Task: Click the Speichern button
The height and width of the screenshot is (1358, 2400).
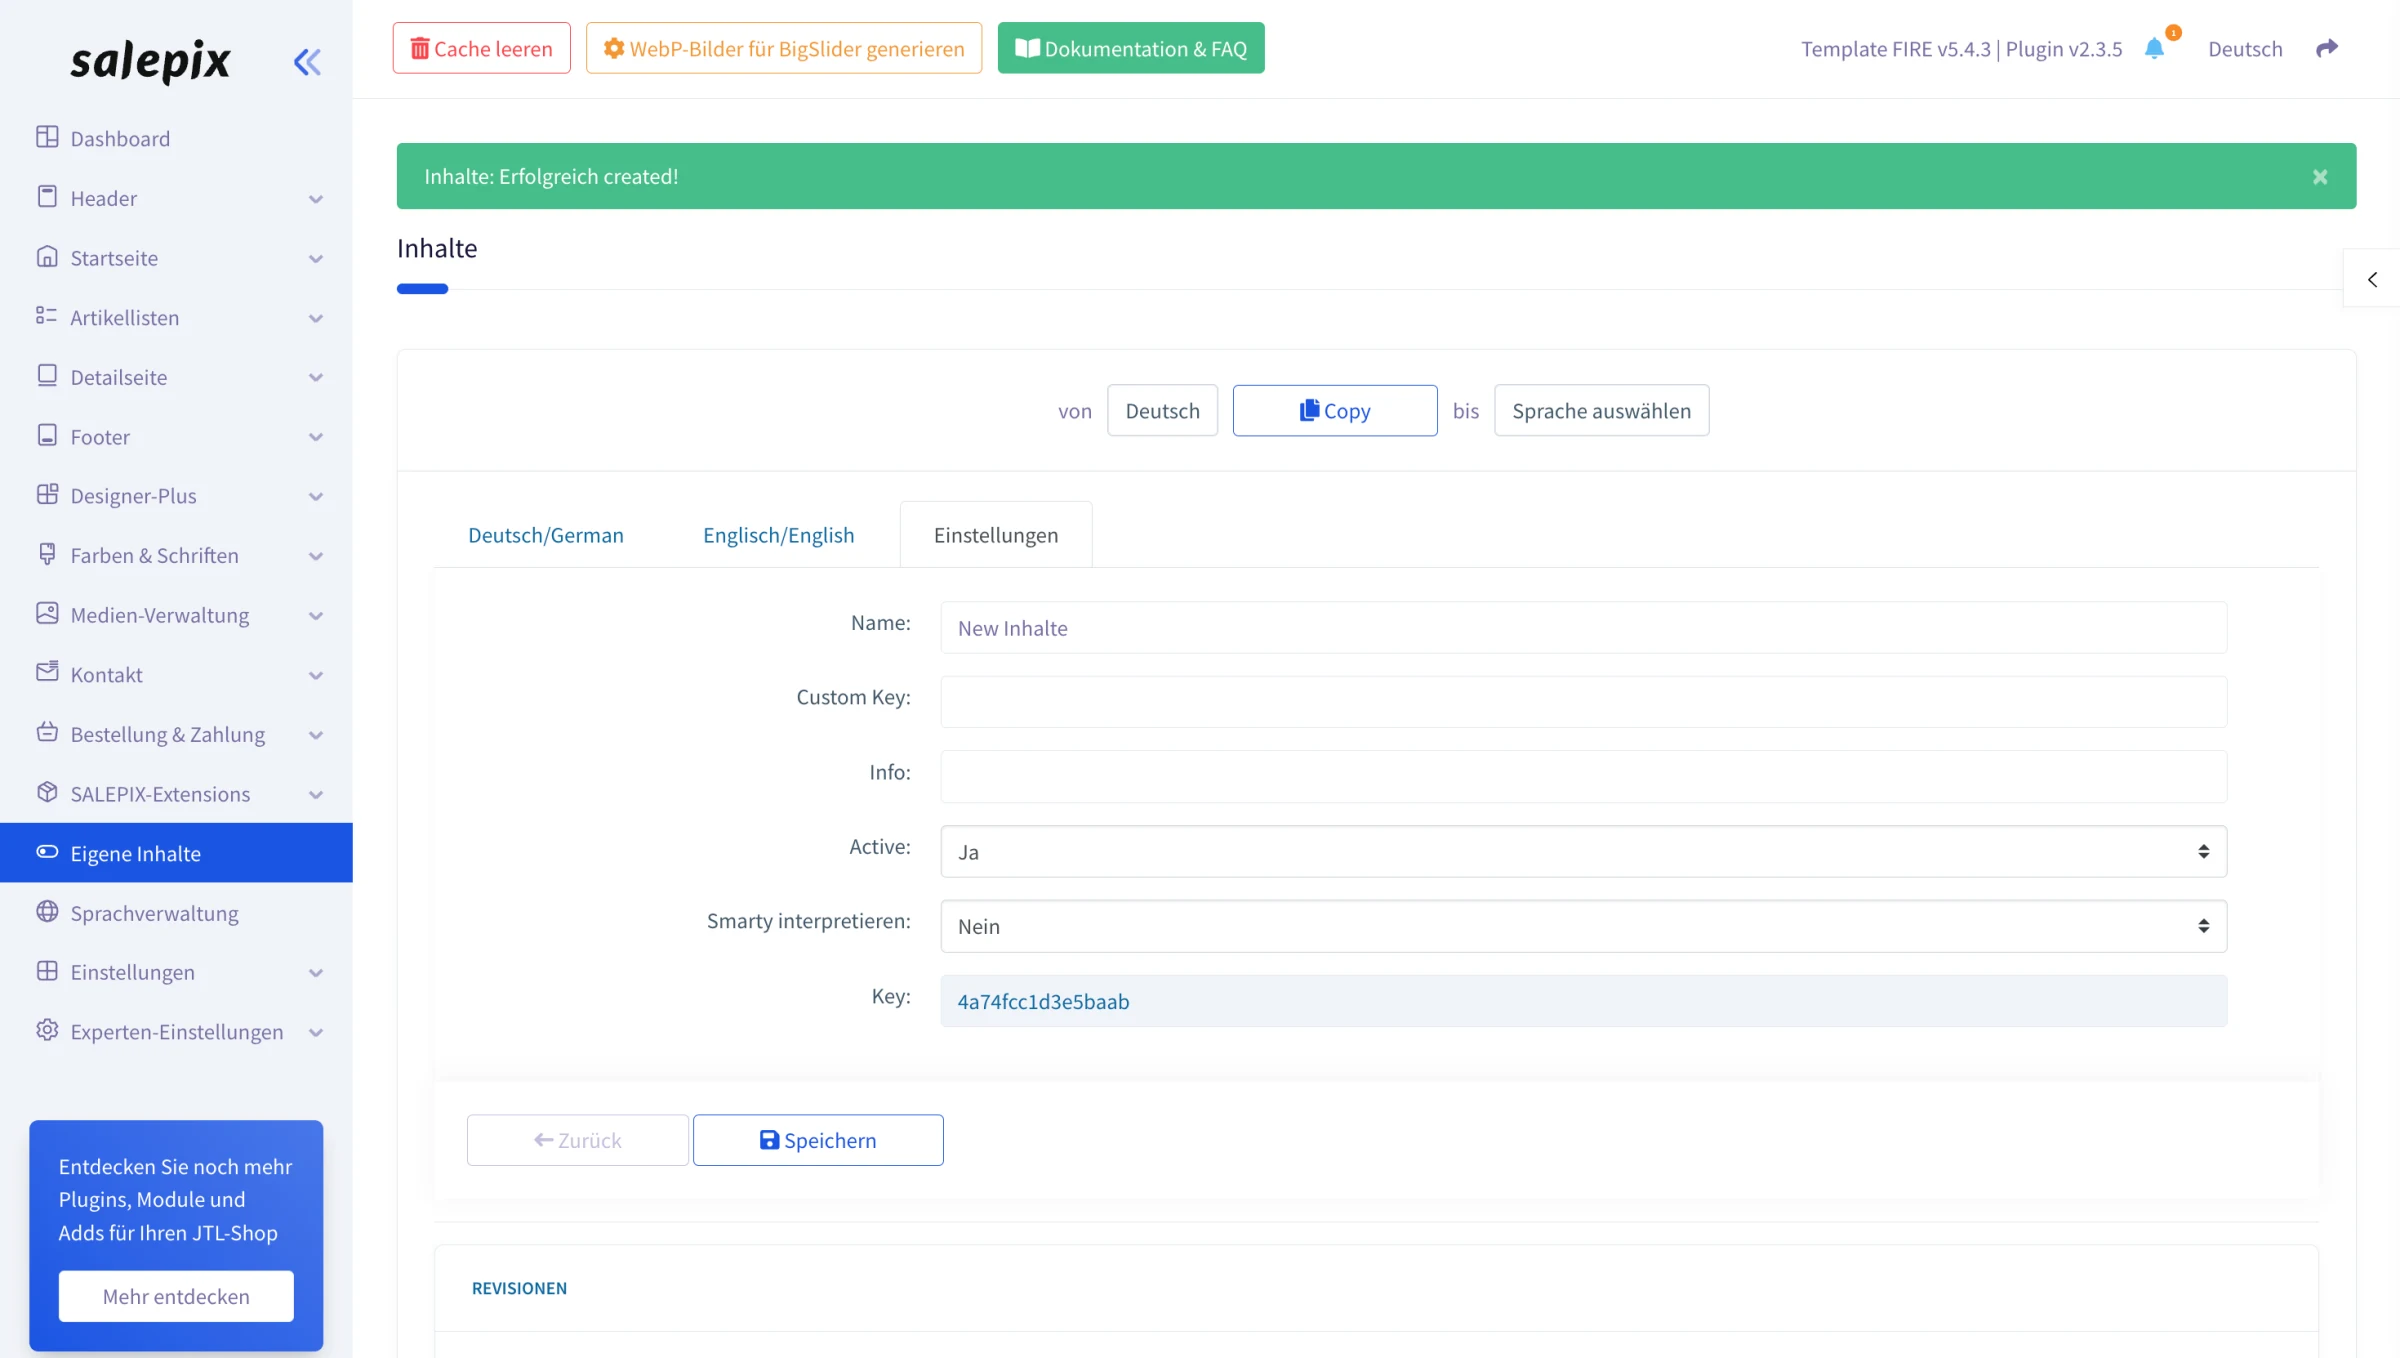Action: click(x=818, y=1140)
